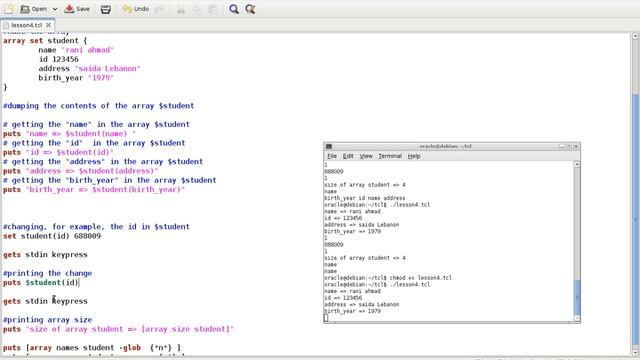The height and width of the screenshot is (360, 640).
Task: Click the line 'puts "address => $student(address)"'
Action: click(x=80, y=171)
